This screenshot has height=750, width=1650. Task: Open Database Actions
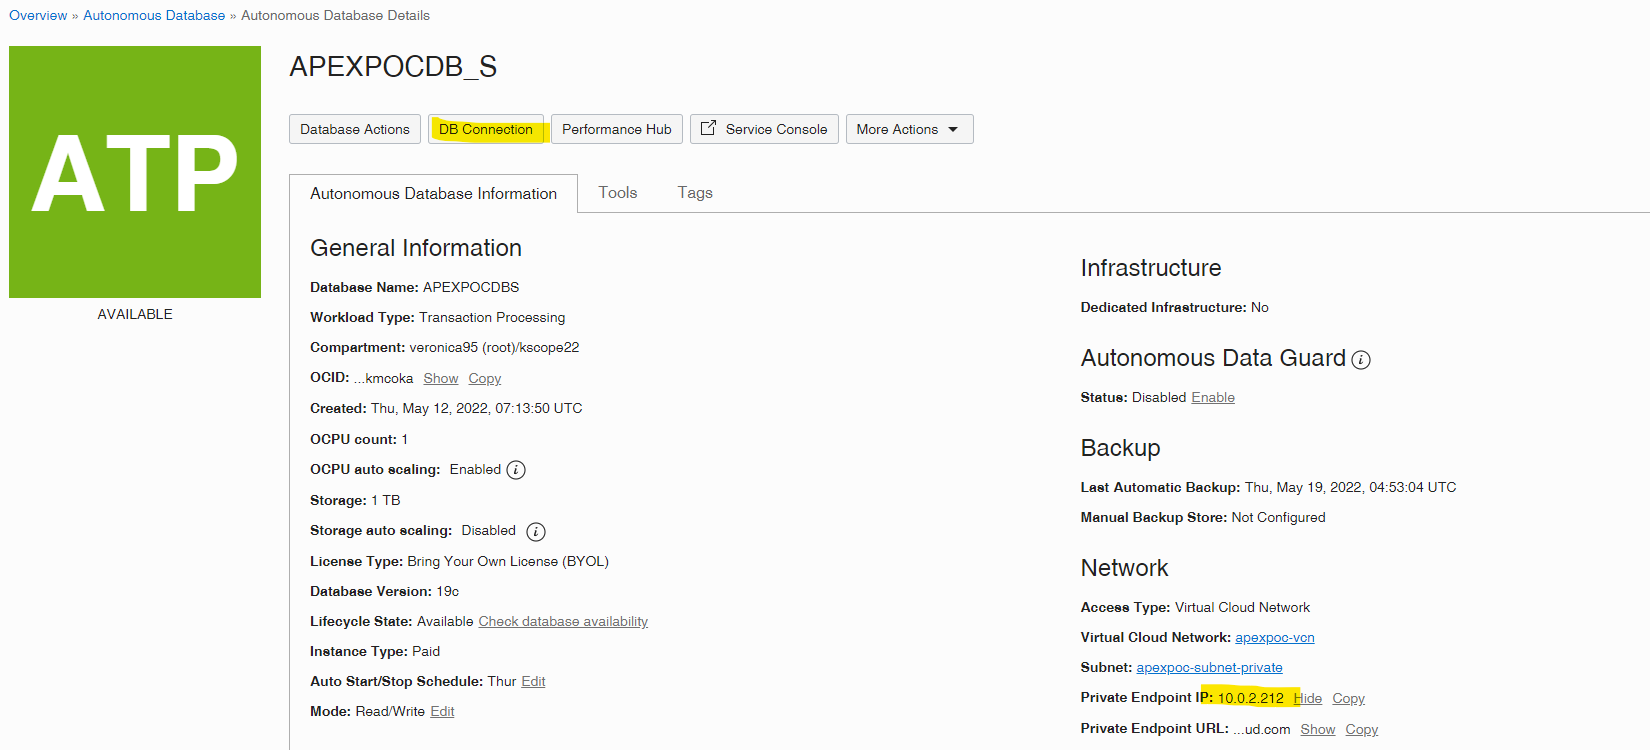point(355,129)
